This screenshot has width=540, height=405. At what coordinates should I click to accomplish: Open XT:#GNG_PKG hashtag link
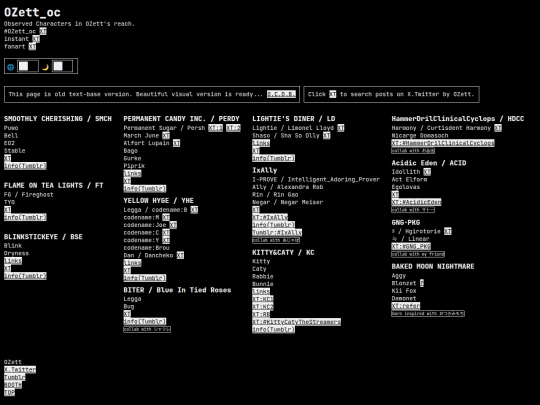411,246
